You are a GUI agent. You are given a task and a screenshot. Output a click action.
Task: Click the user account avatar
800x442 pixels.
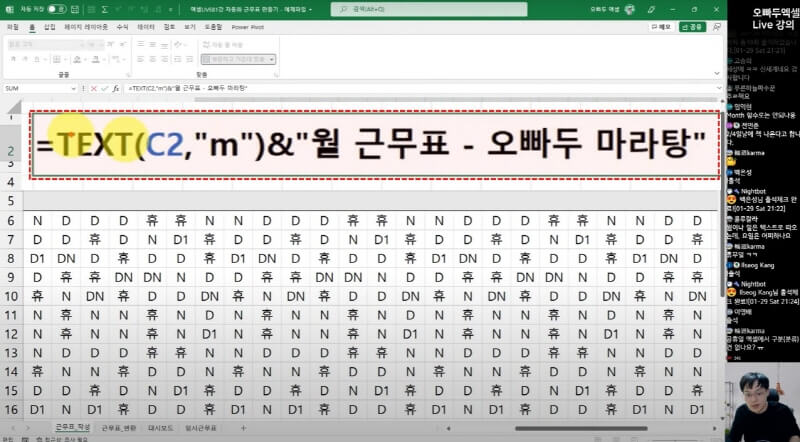(x=630, y=9)
